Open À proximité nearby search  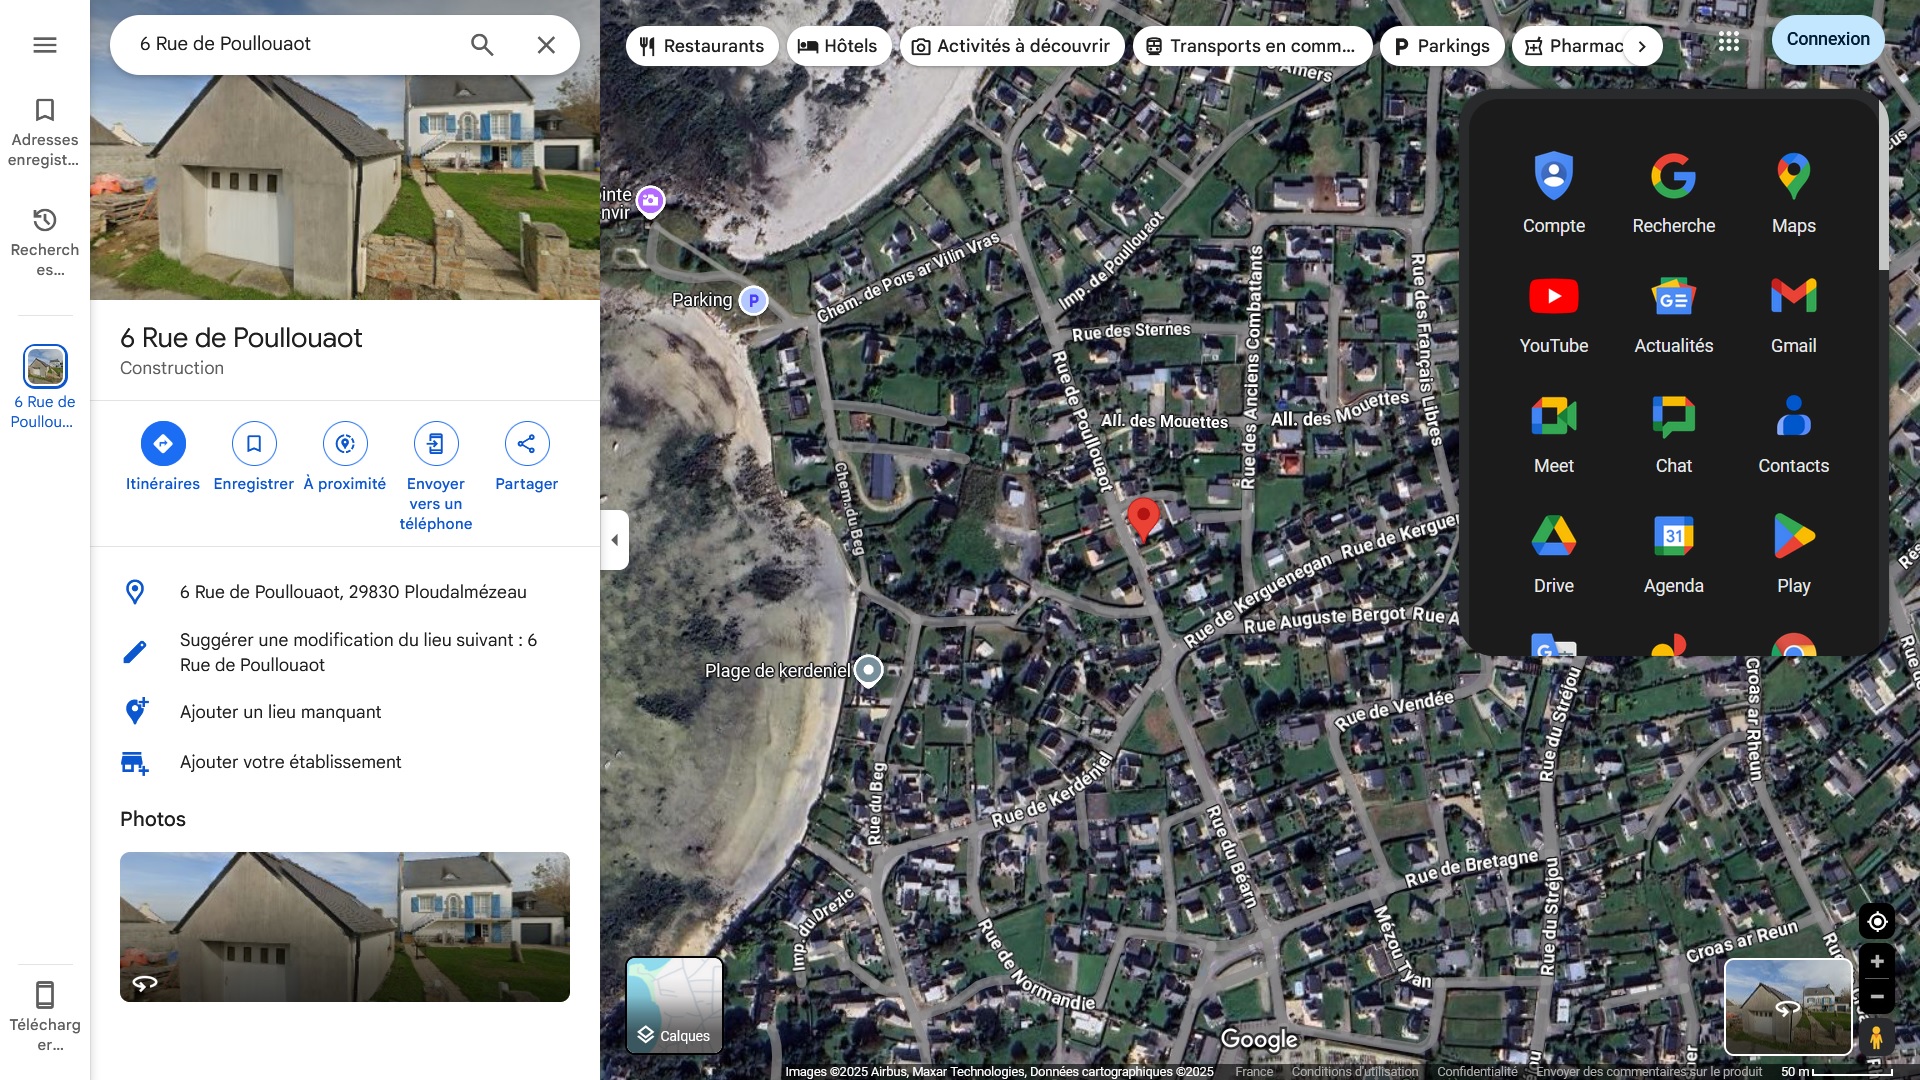[x=345, y=444]
